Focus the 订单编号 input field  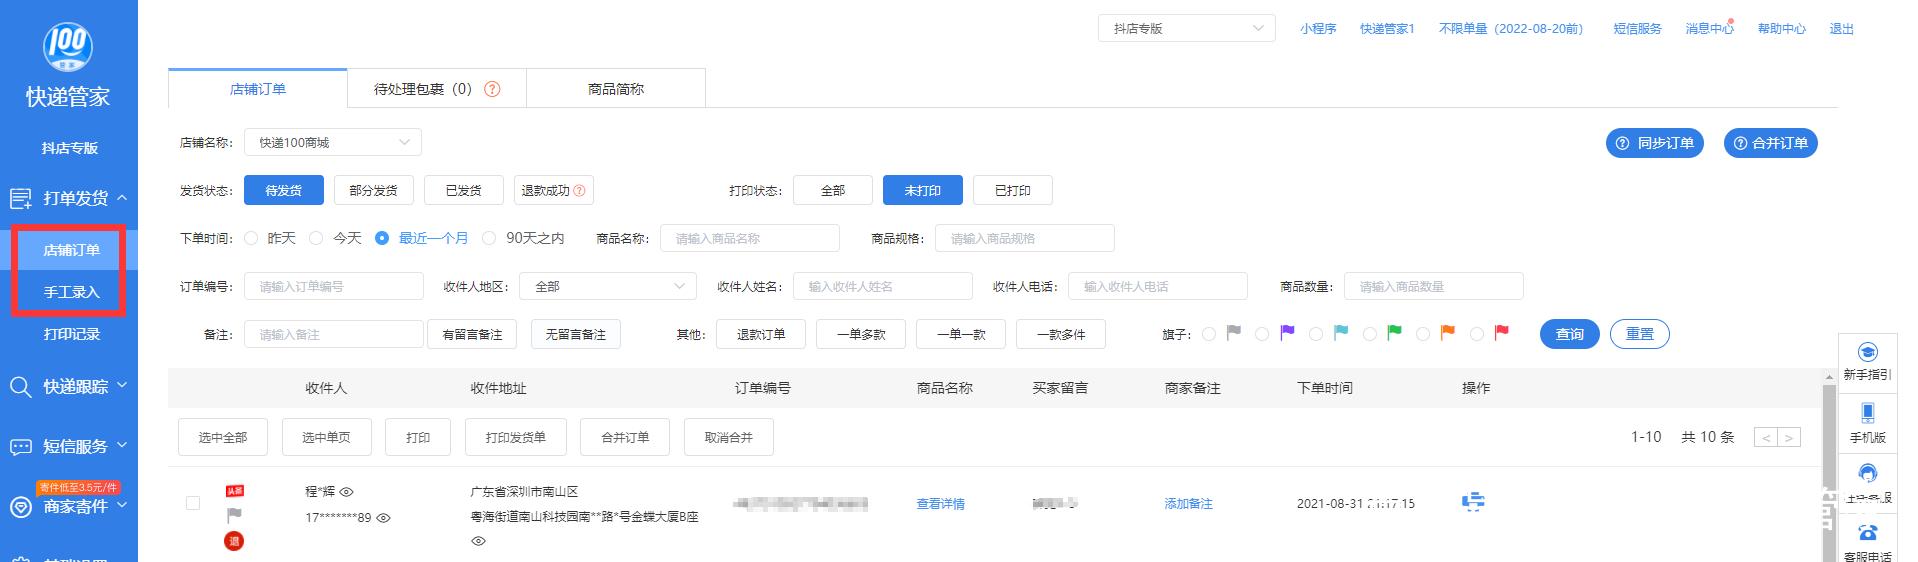point(334,286)
